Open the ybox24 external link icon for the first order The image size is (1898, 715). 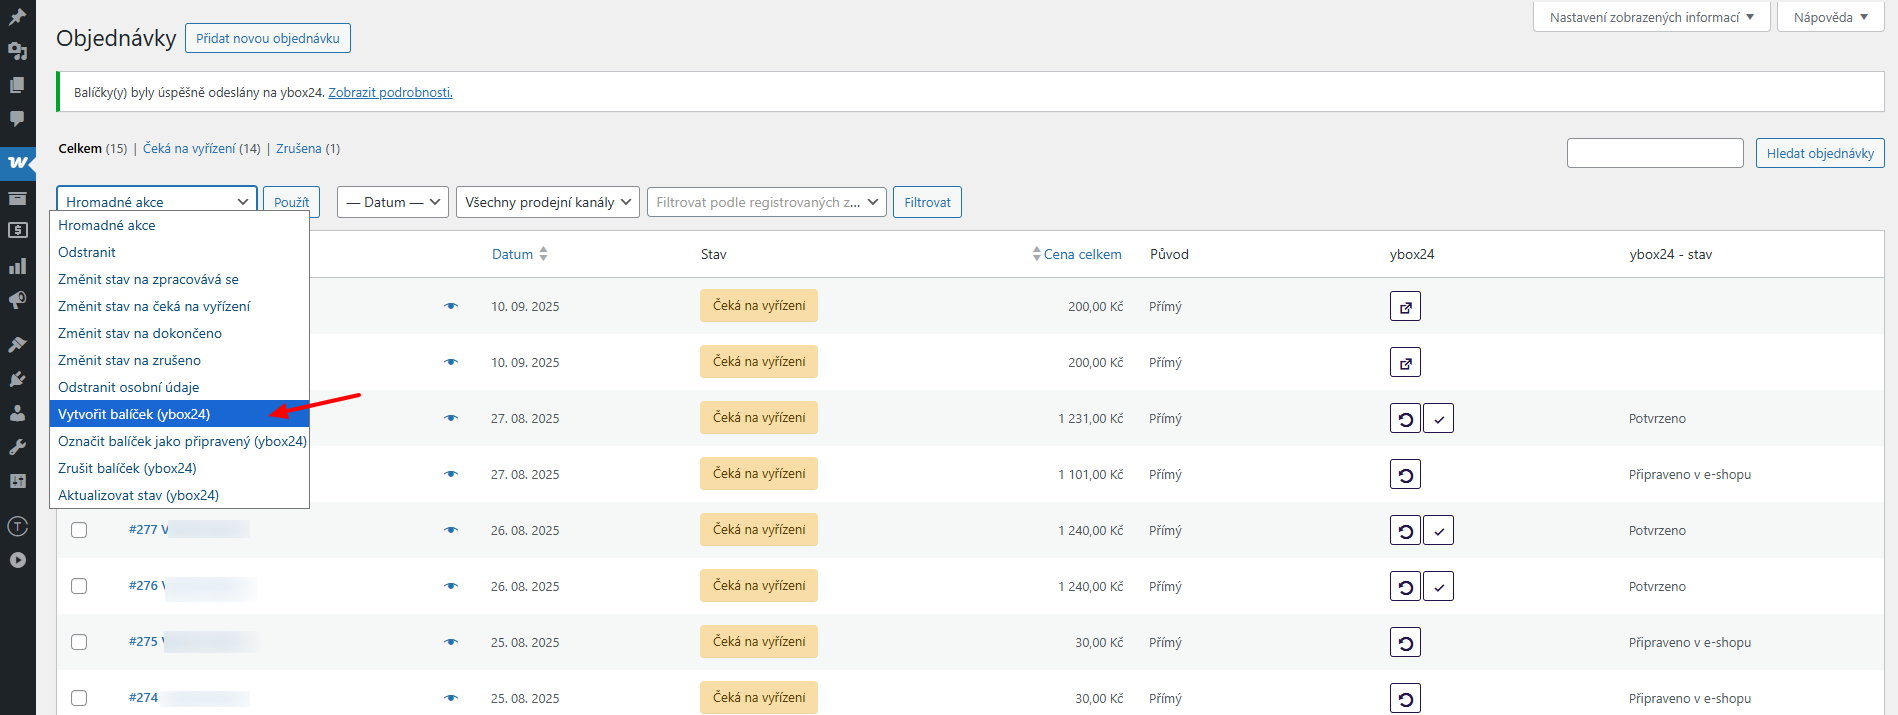tap(1405, 307)
